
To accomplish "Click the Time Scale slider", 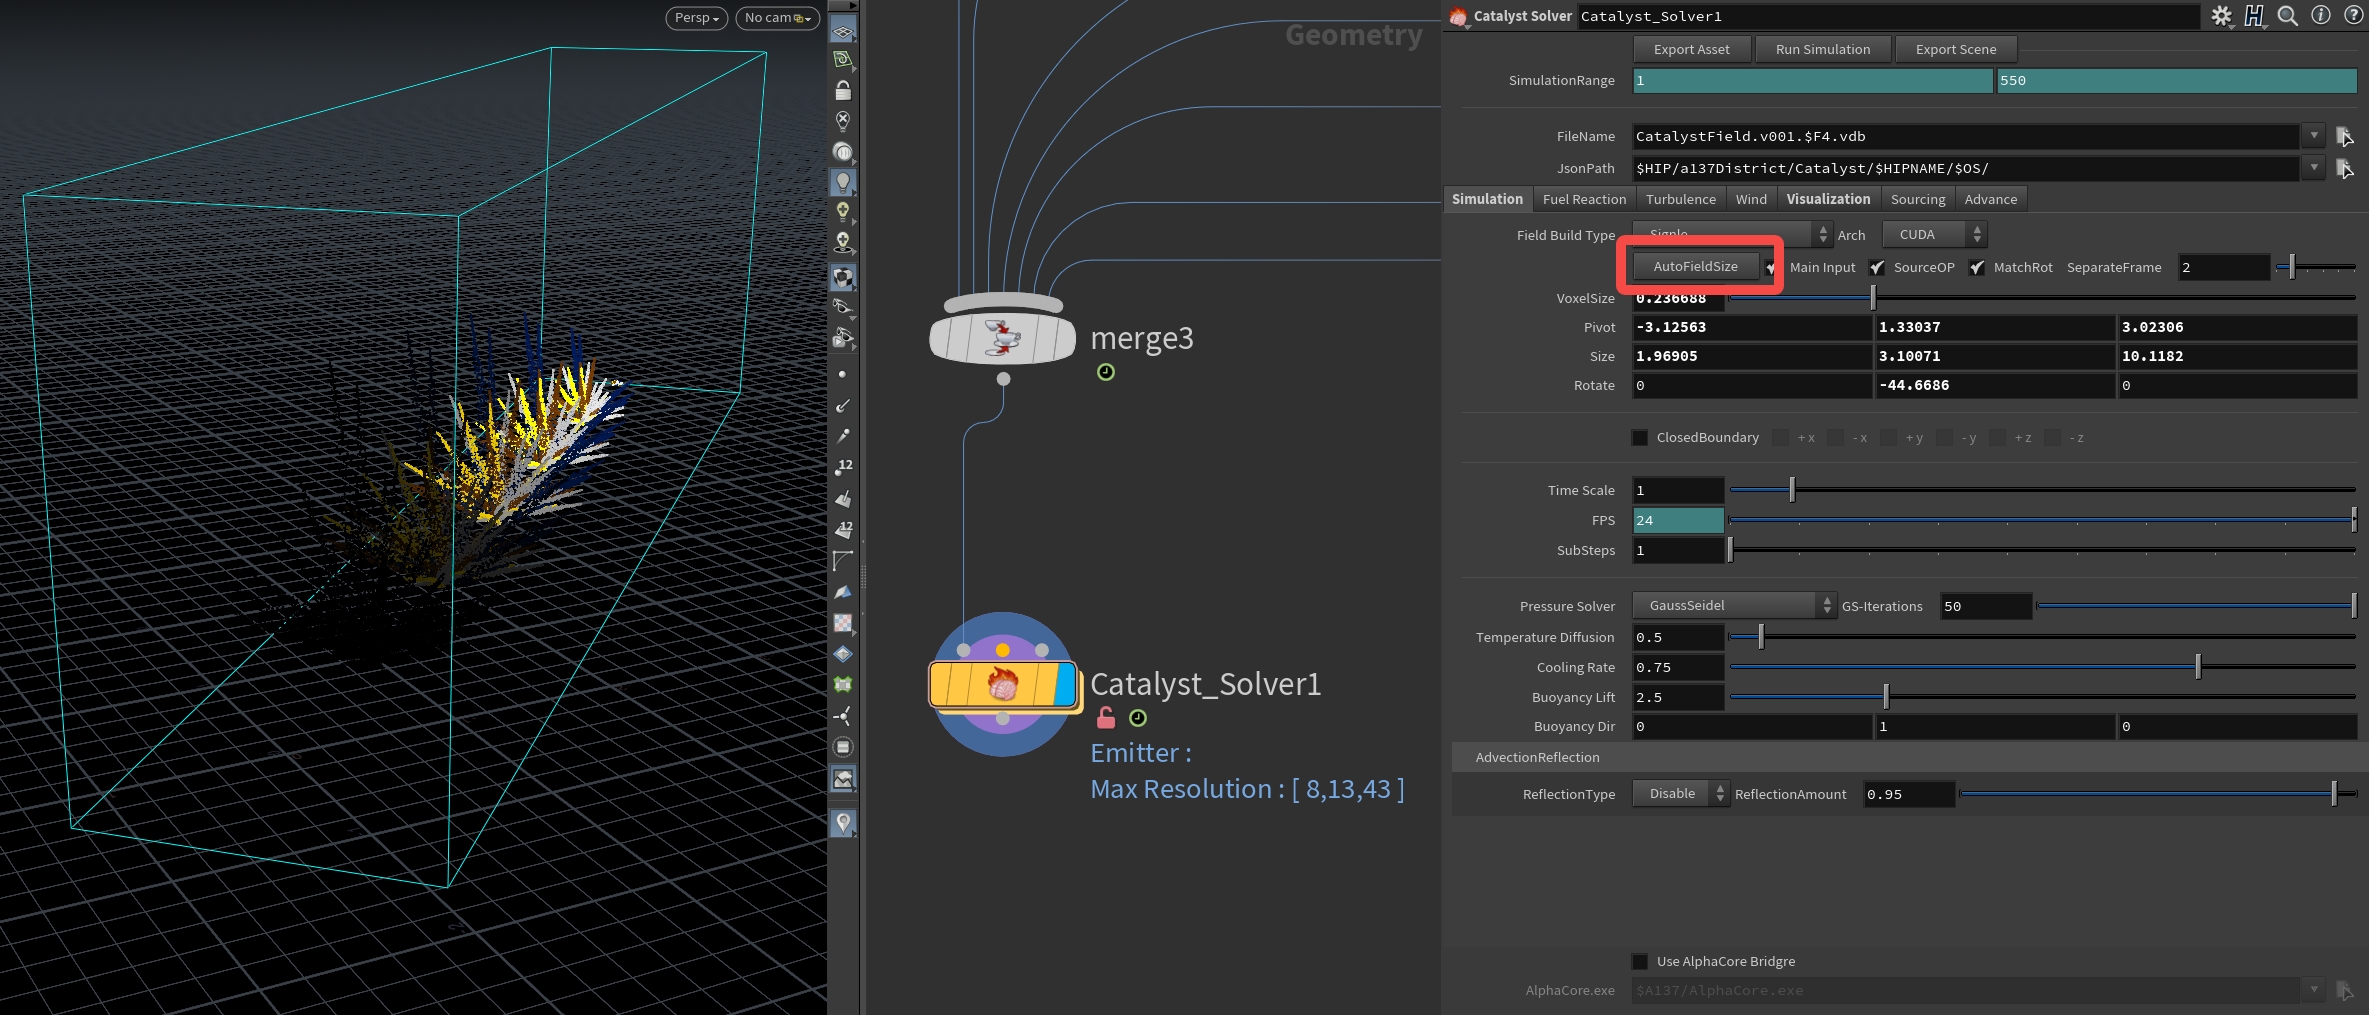I will pyautogui.click(x=2042, y=490).
